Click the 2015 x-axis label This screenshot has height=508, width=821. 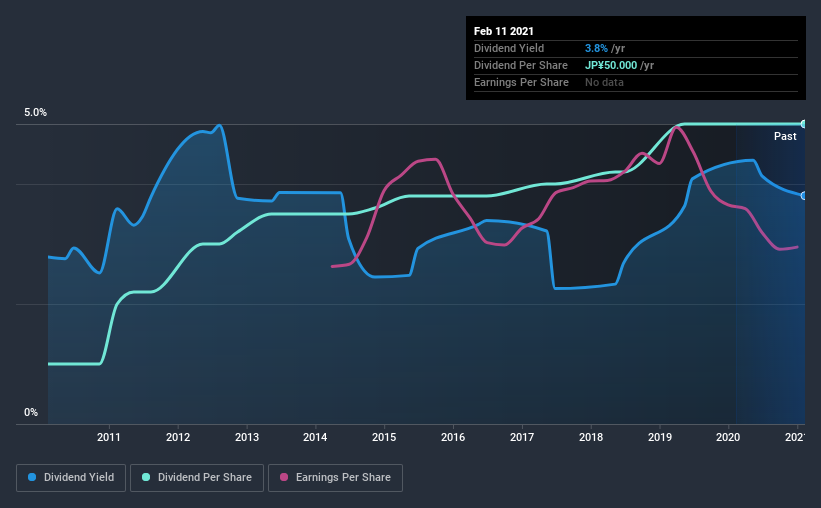pyautogui.click(x=384, y=437)
